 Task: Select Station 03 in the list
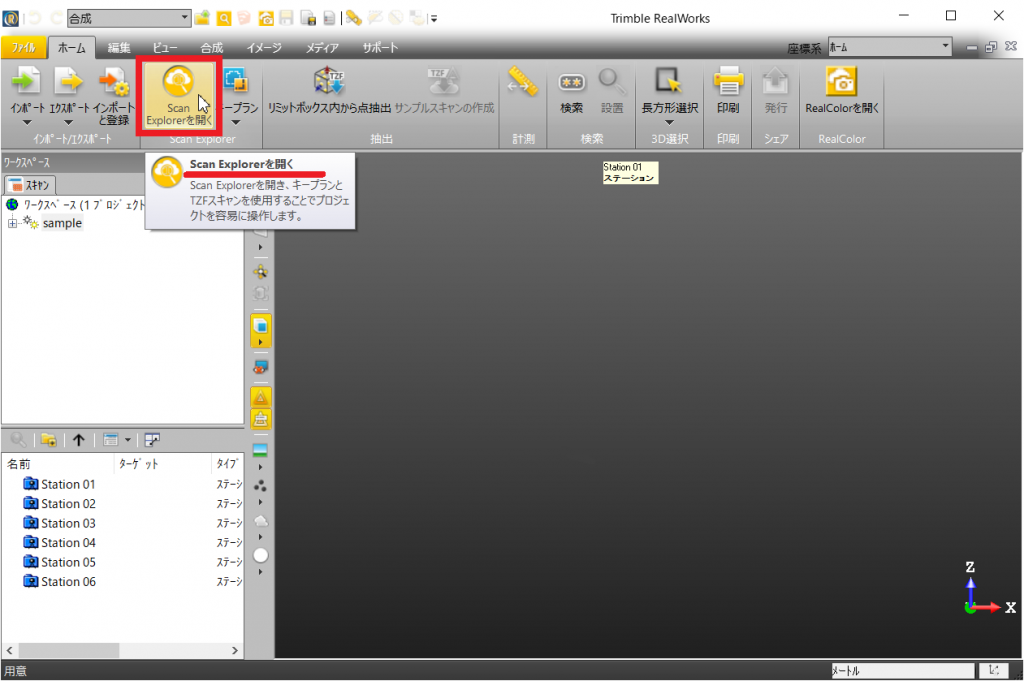pos(68,523)
